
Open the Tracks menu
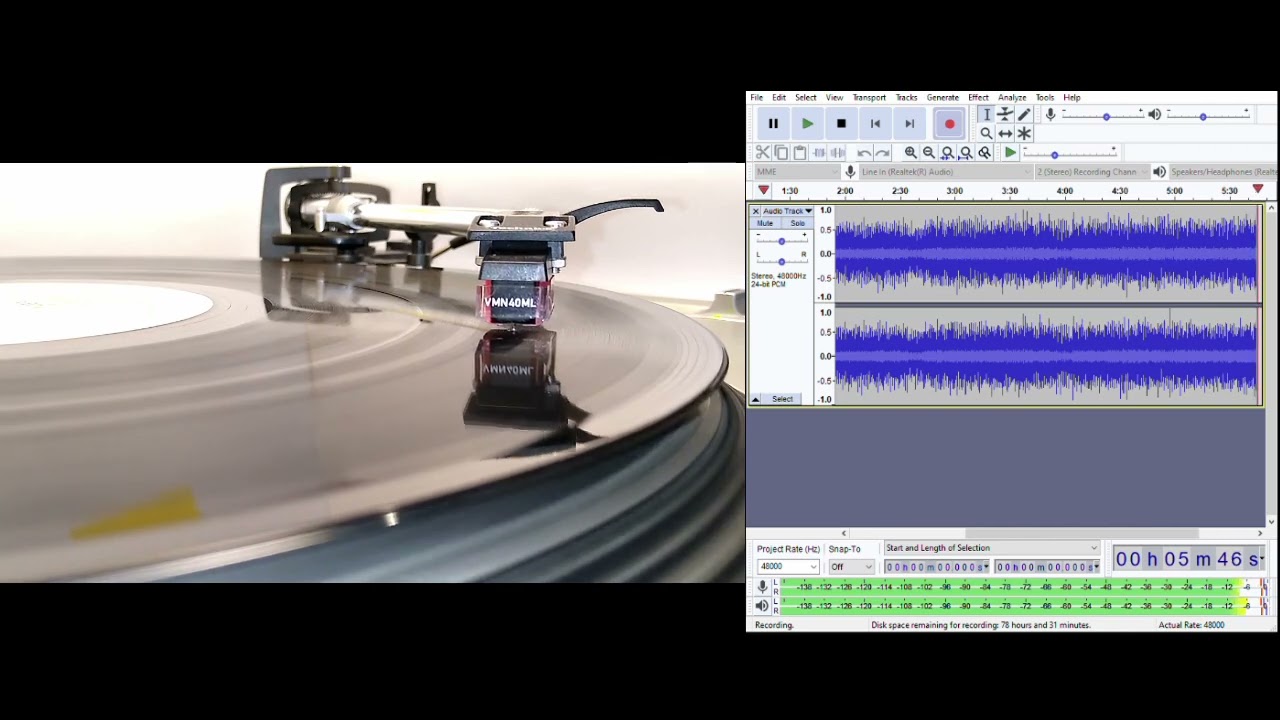click(907, 98)
